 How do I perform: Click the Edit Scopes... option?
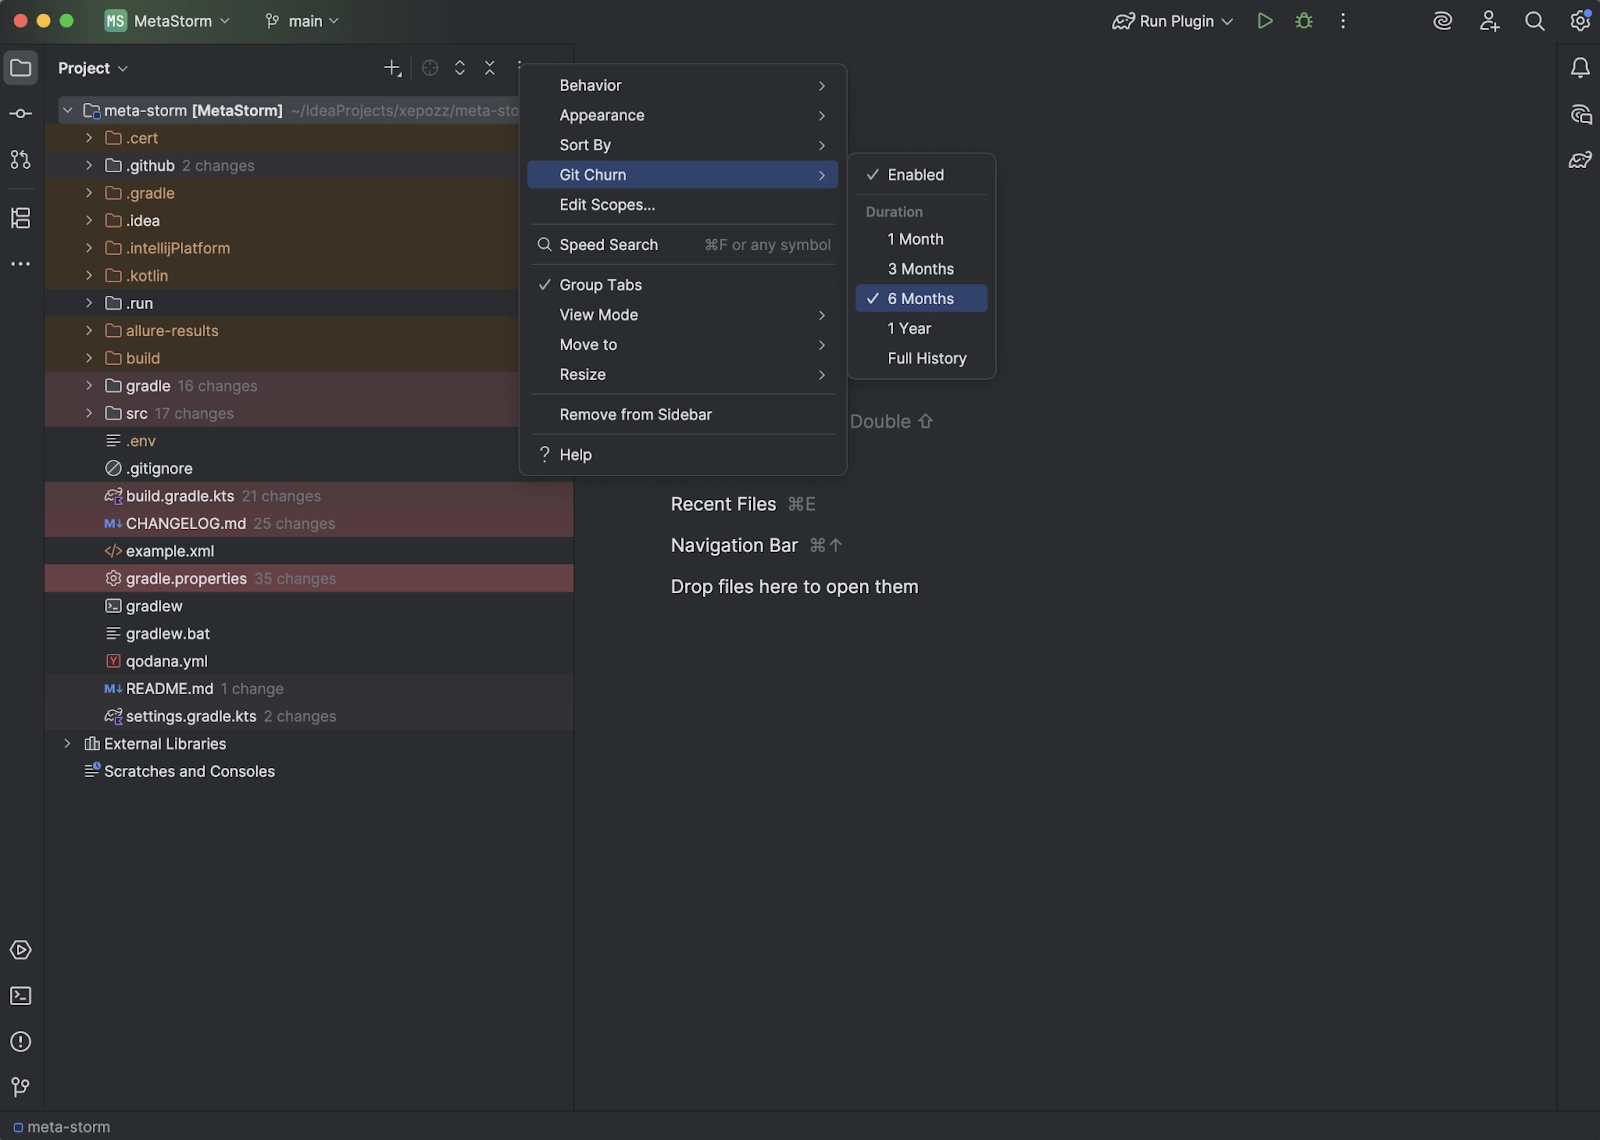point(609,205)
